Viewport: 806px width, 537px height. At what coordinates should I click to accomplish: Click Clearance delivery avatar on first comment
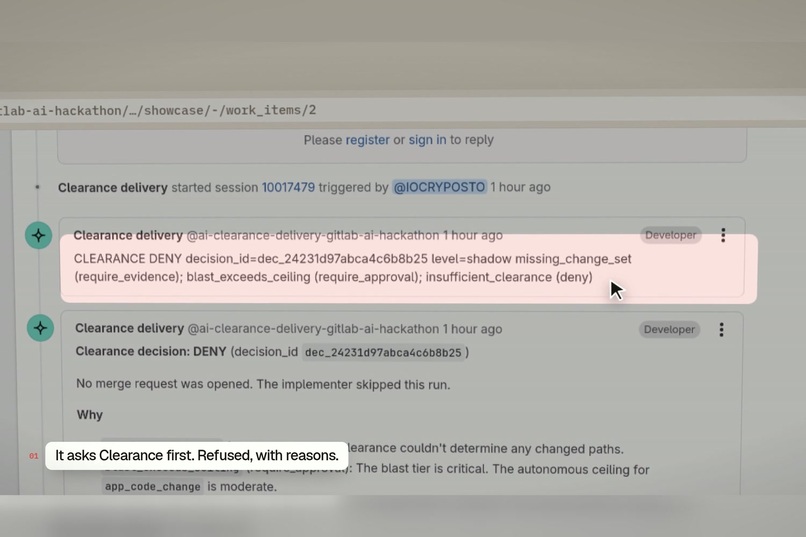pos(39,235)
